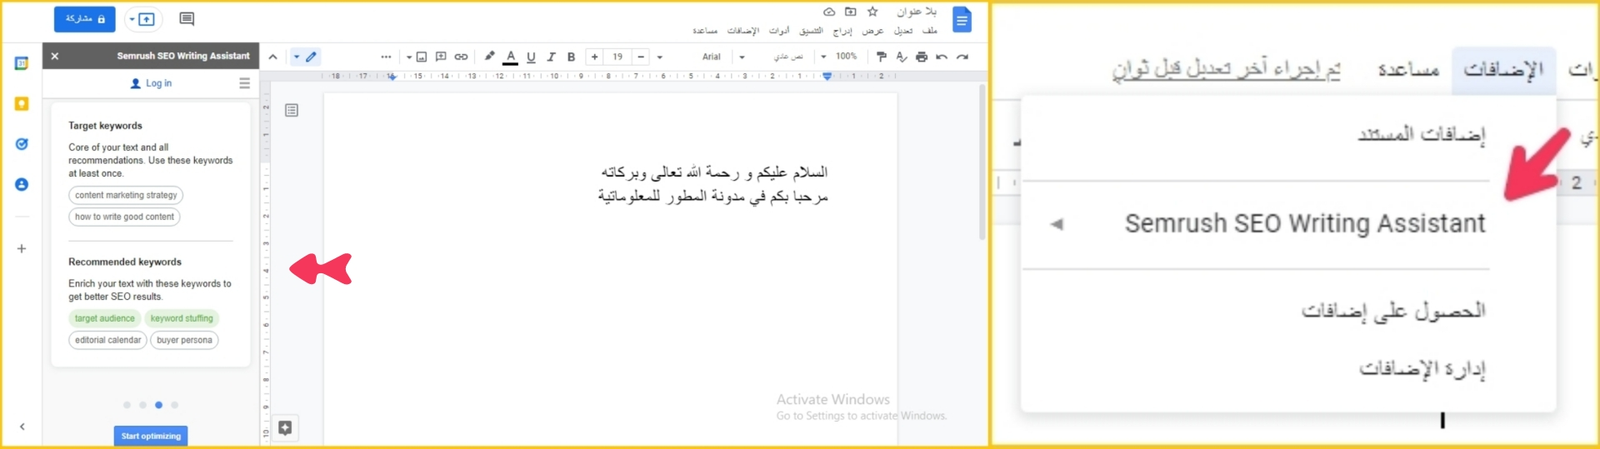Select إضافات المستند in the add-ons menu
The width and height of the screenshot is (1600, 449).
1421,134
